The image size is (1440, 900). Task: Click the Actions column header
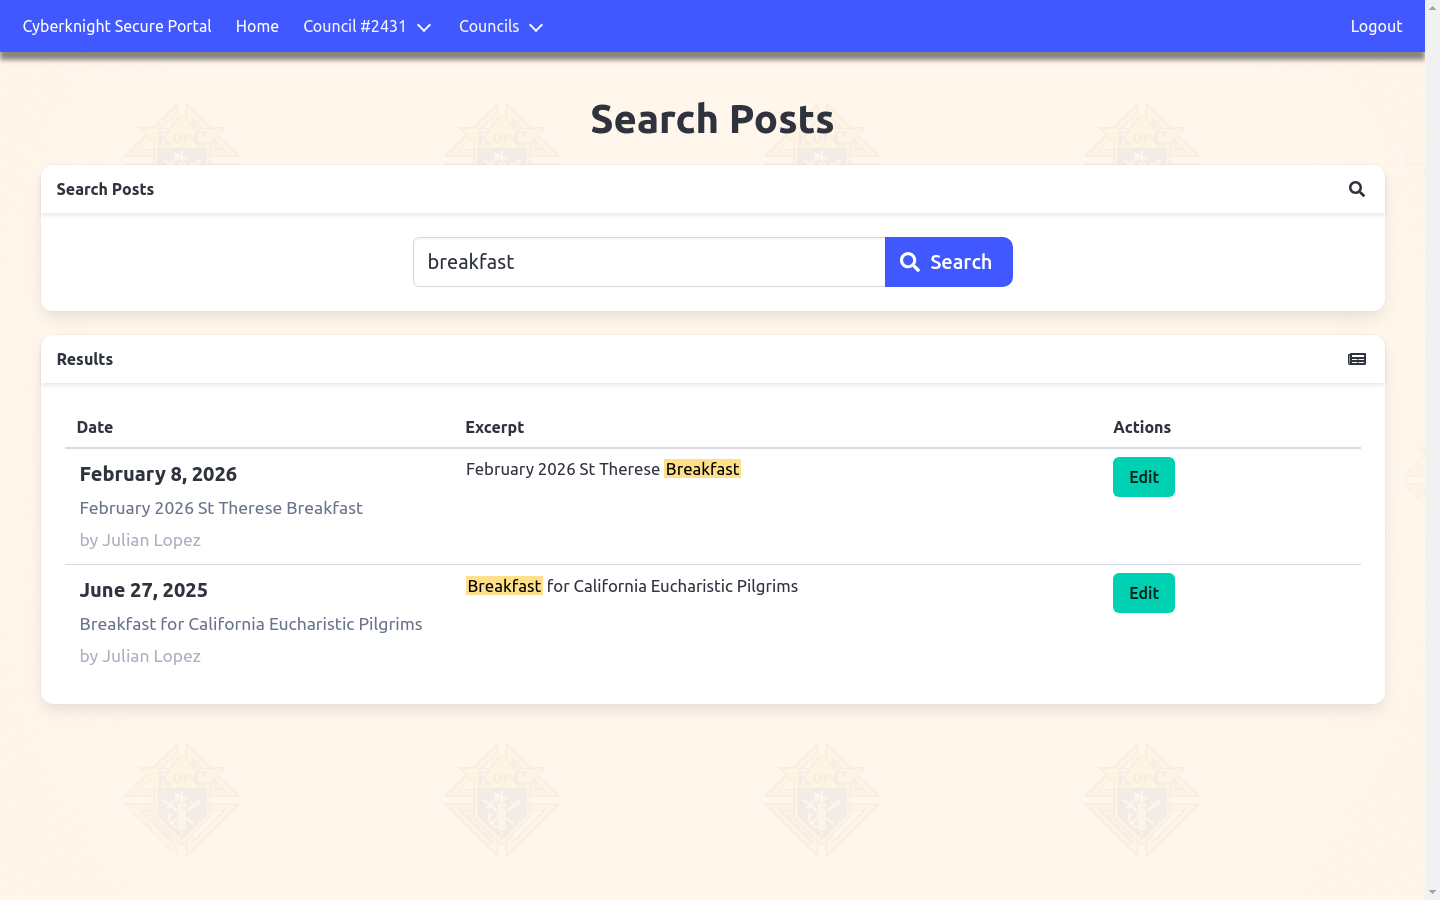coord(1141,427)
